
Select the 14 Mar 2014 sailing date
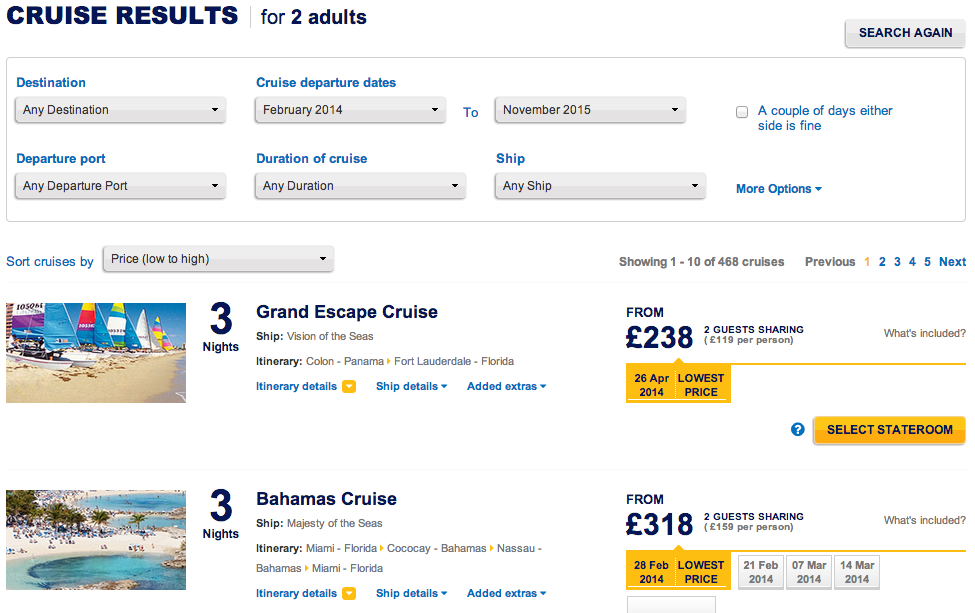[x=857, y=572]
